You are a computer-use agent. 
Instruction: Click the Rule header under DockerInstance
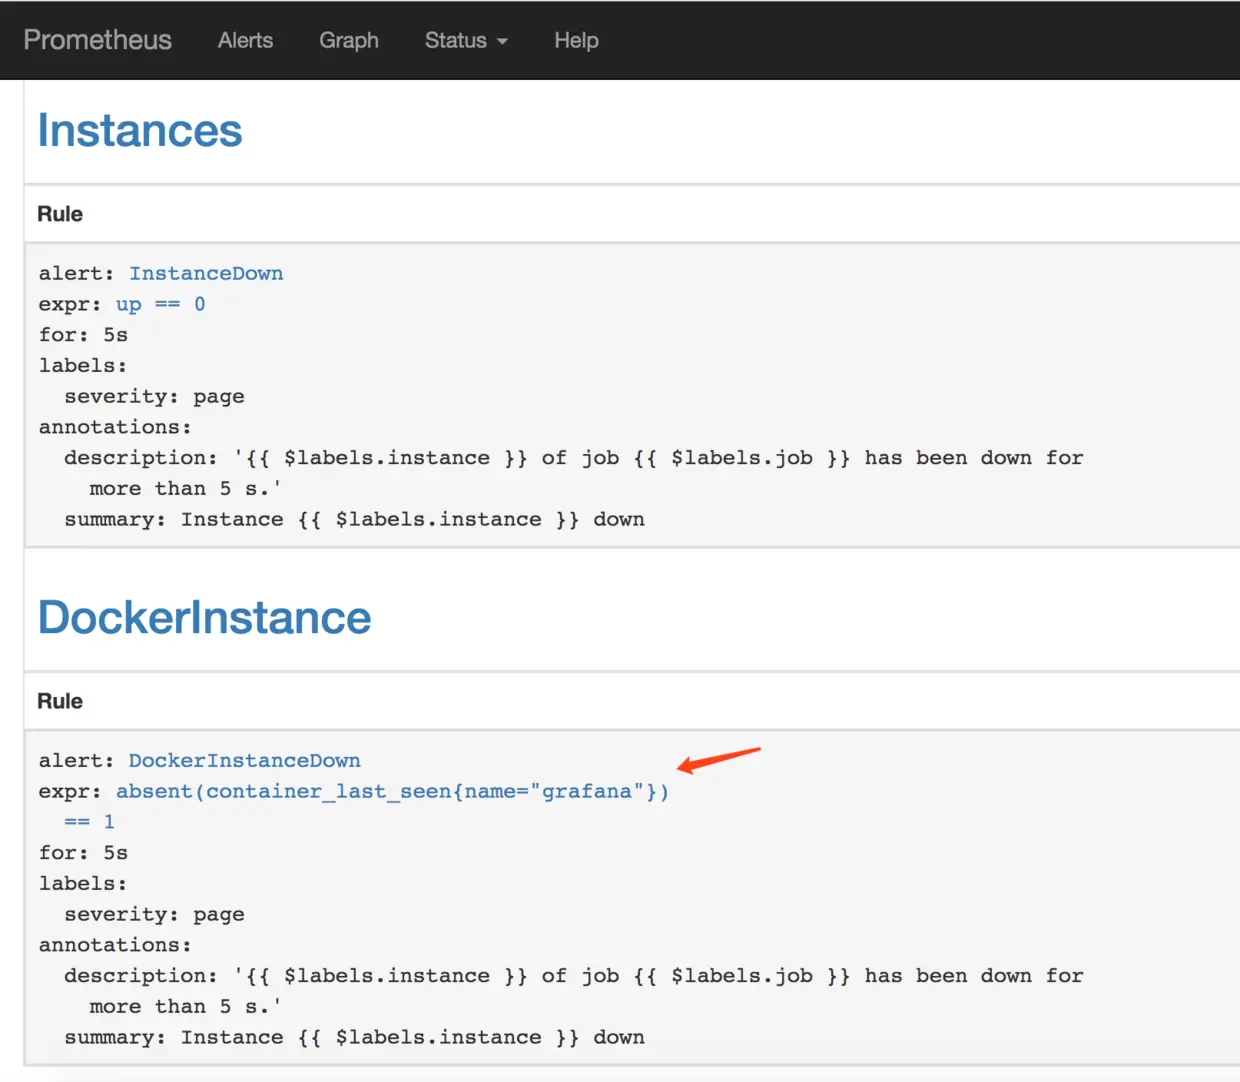60,701
